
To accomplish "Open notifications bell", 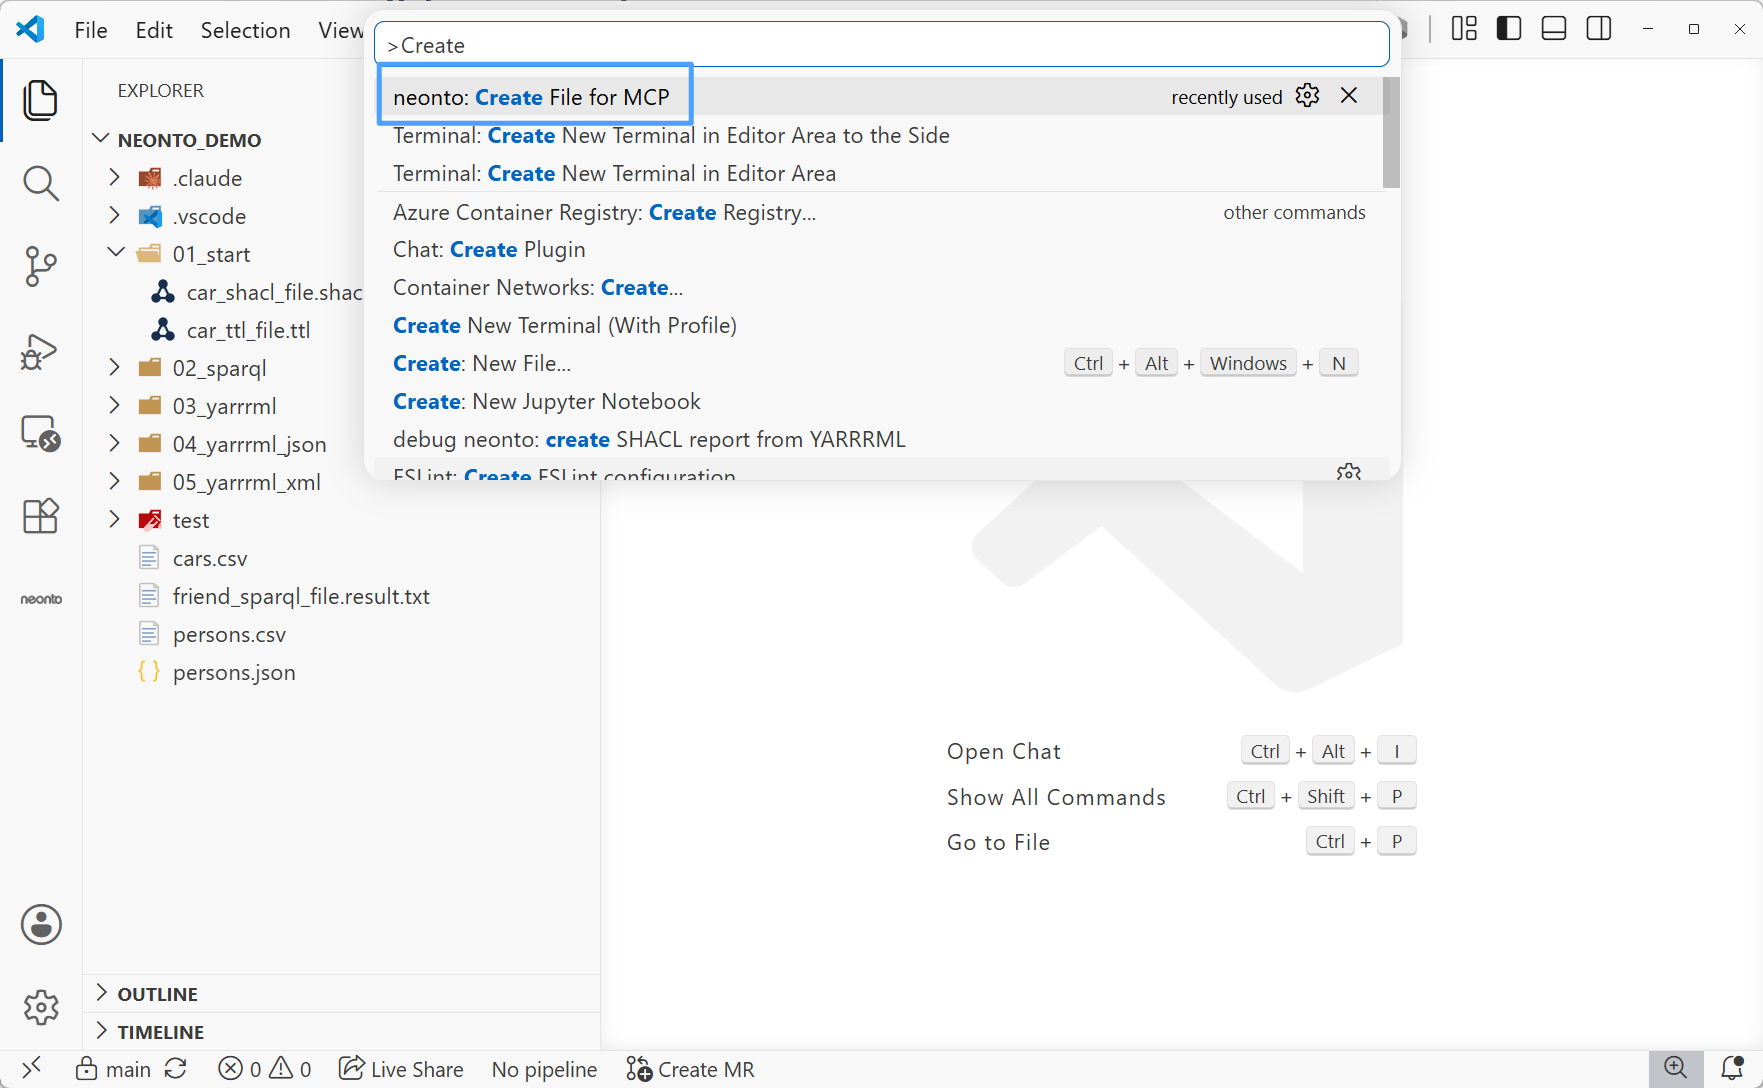I will tap(1732, 1068).
